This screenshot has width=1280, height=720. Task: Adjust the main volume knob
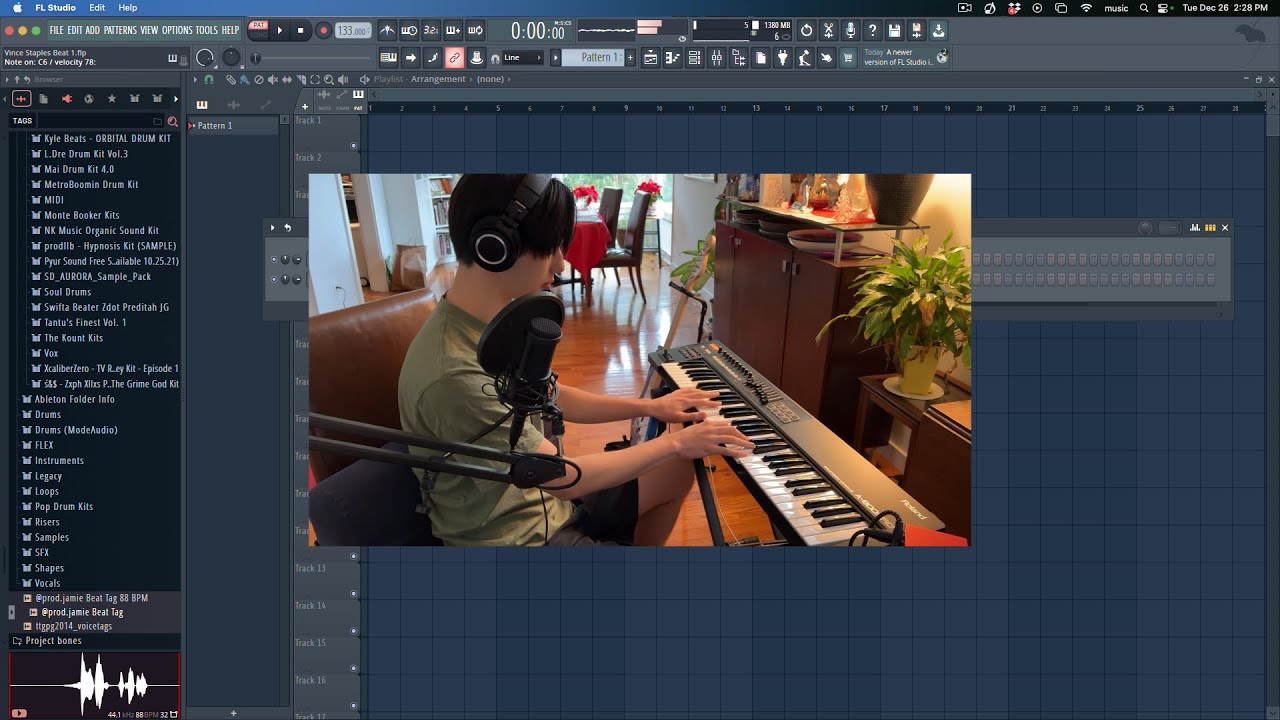(x=205, y=58)
